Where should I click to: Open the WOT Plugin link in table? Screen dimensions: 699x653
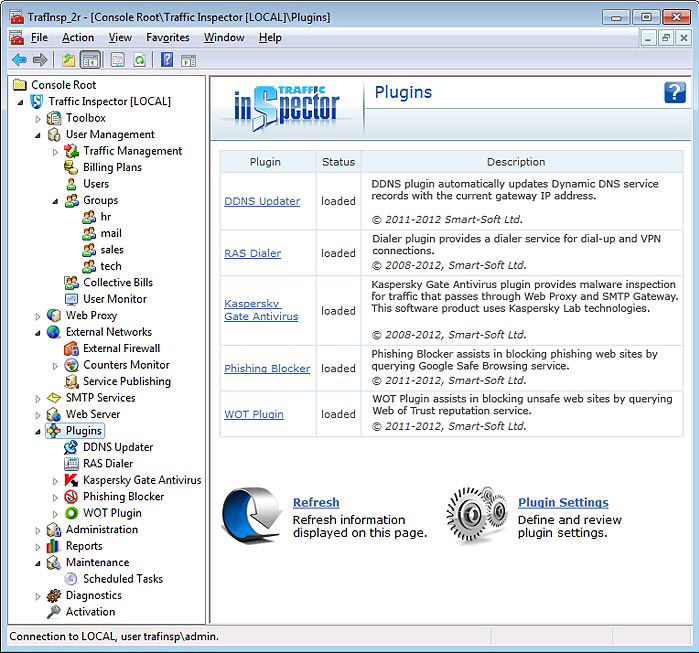(x=254, y=414)
